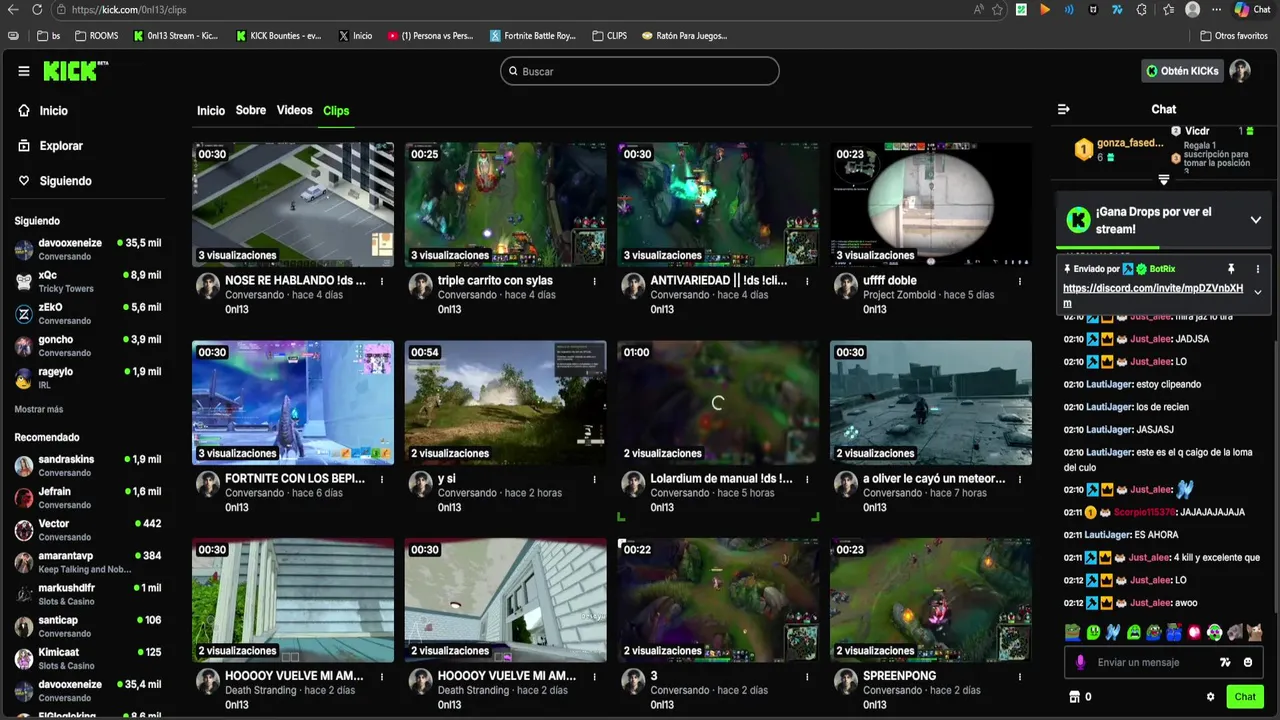The image size is (1280, 720).
Task: Open the discord.com invite link in chat
Action: [x=1153, y=295]
